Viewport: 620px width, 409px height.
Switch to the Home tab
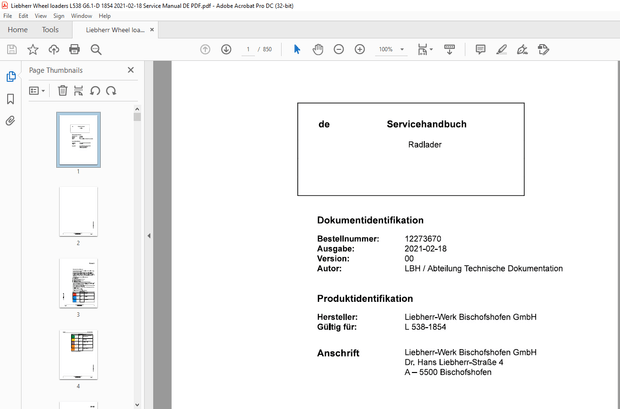pyautogui.click(x=18, y=30)
